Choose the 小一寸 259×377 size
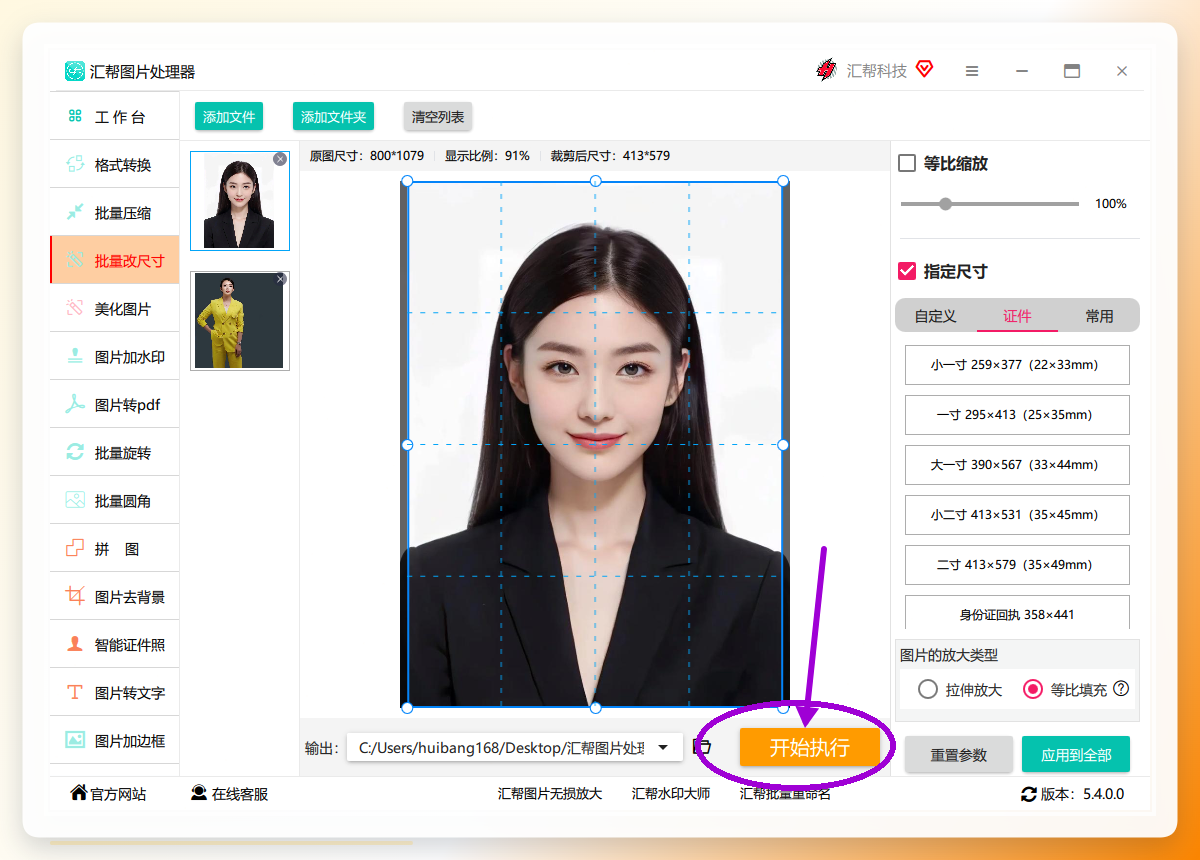 pyautogui.click(x=1017, y=365)
